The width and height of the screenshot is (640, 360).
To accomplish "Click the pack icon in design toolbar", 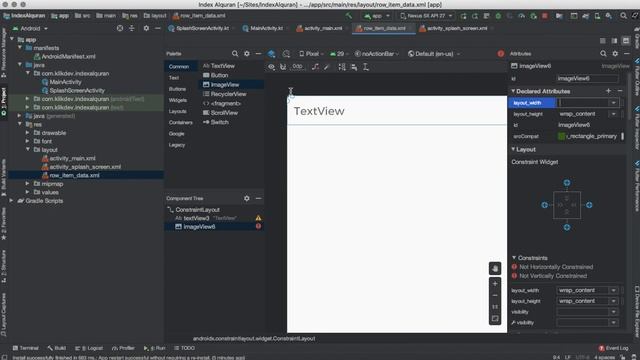I will [342, 67].
